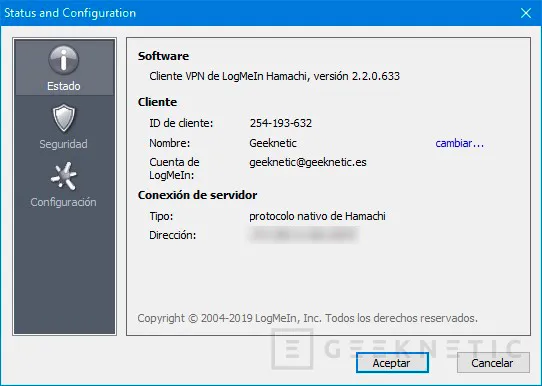The height and width of the screenshot is (386, 542).
Task: Click the blurred Dirección address value
Action: pos(304,235)
